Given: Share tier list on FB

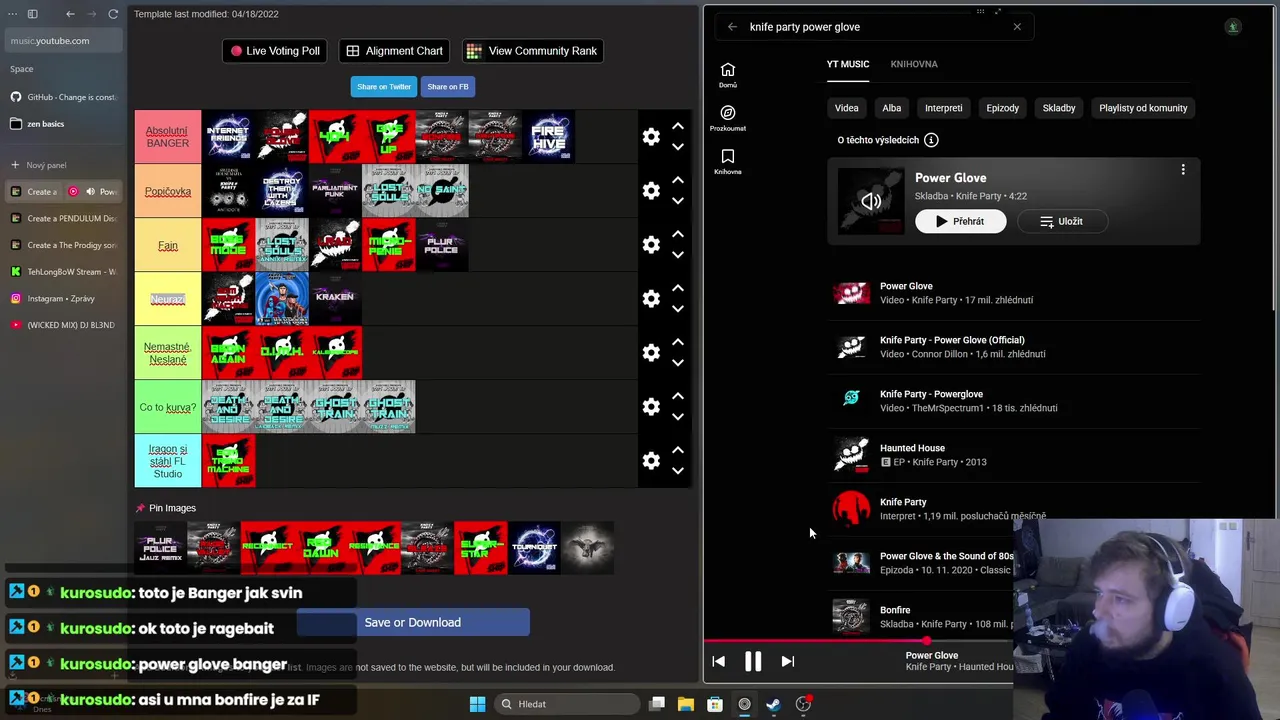Looking at the screenshot, I should pos(448,87).
